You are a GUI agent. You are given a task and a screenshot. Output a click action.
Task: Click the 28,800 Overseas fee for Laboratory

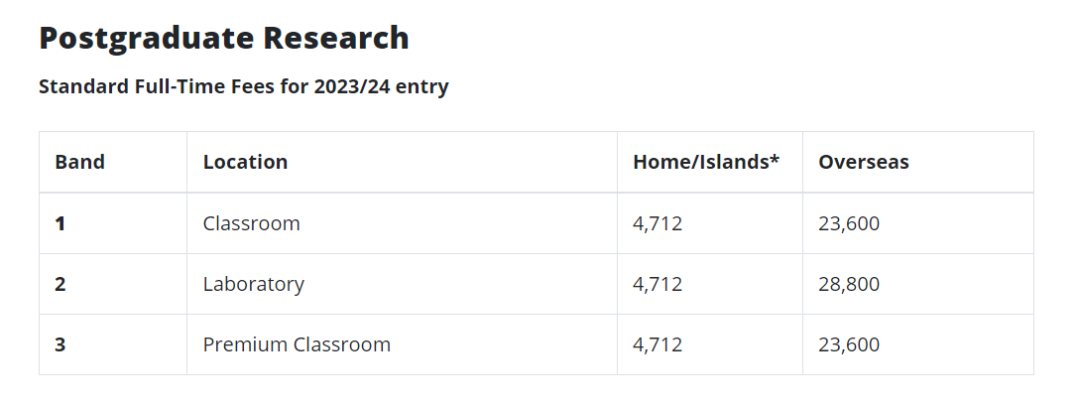coord(849,284)
